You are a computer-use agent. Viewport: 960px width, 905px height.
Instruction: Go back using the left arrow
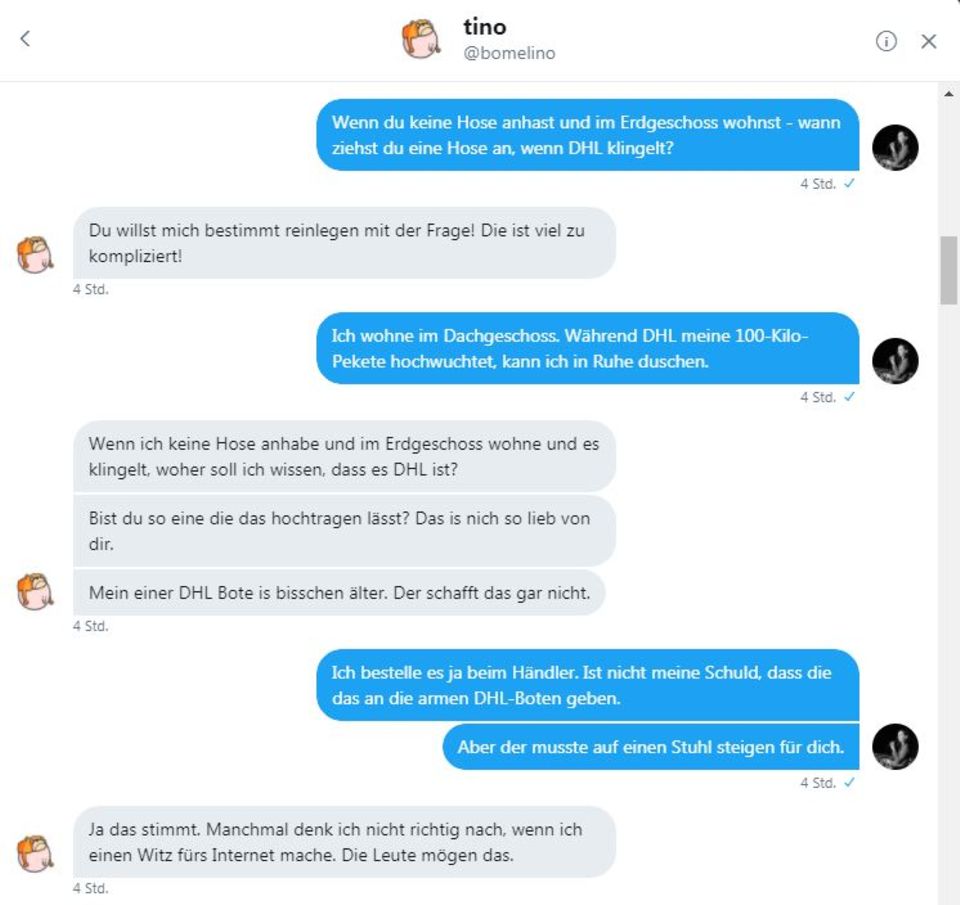coord(25,39)
